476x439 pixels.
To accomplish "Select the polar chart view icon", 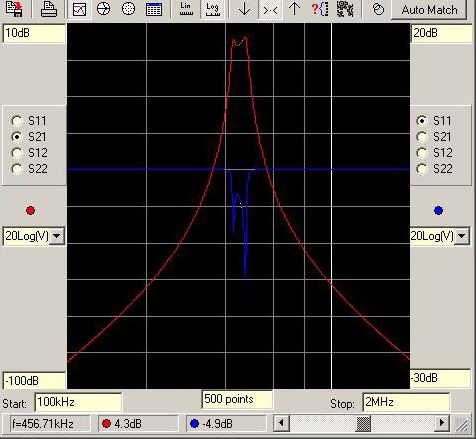I will (128, 9).
